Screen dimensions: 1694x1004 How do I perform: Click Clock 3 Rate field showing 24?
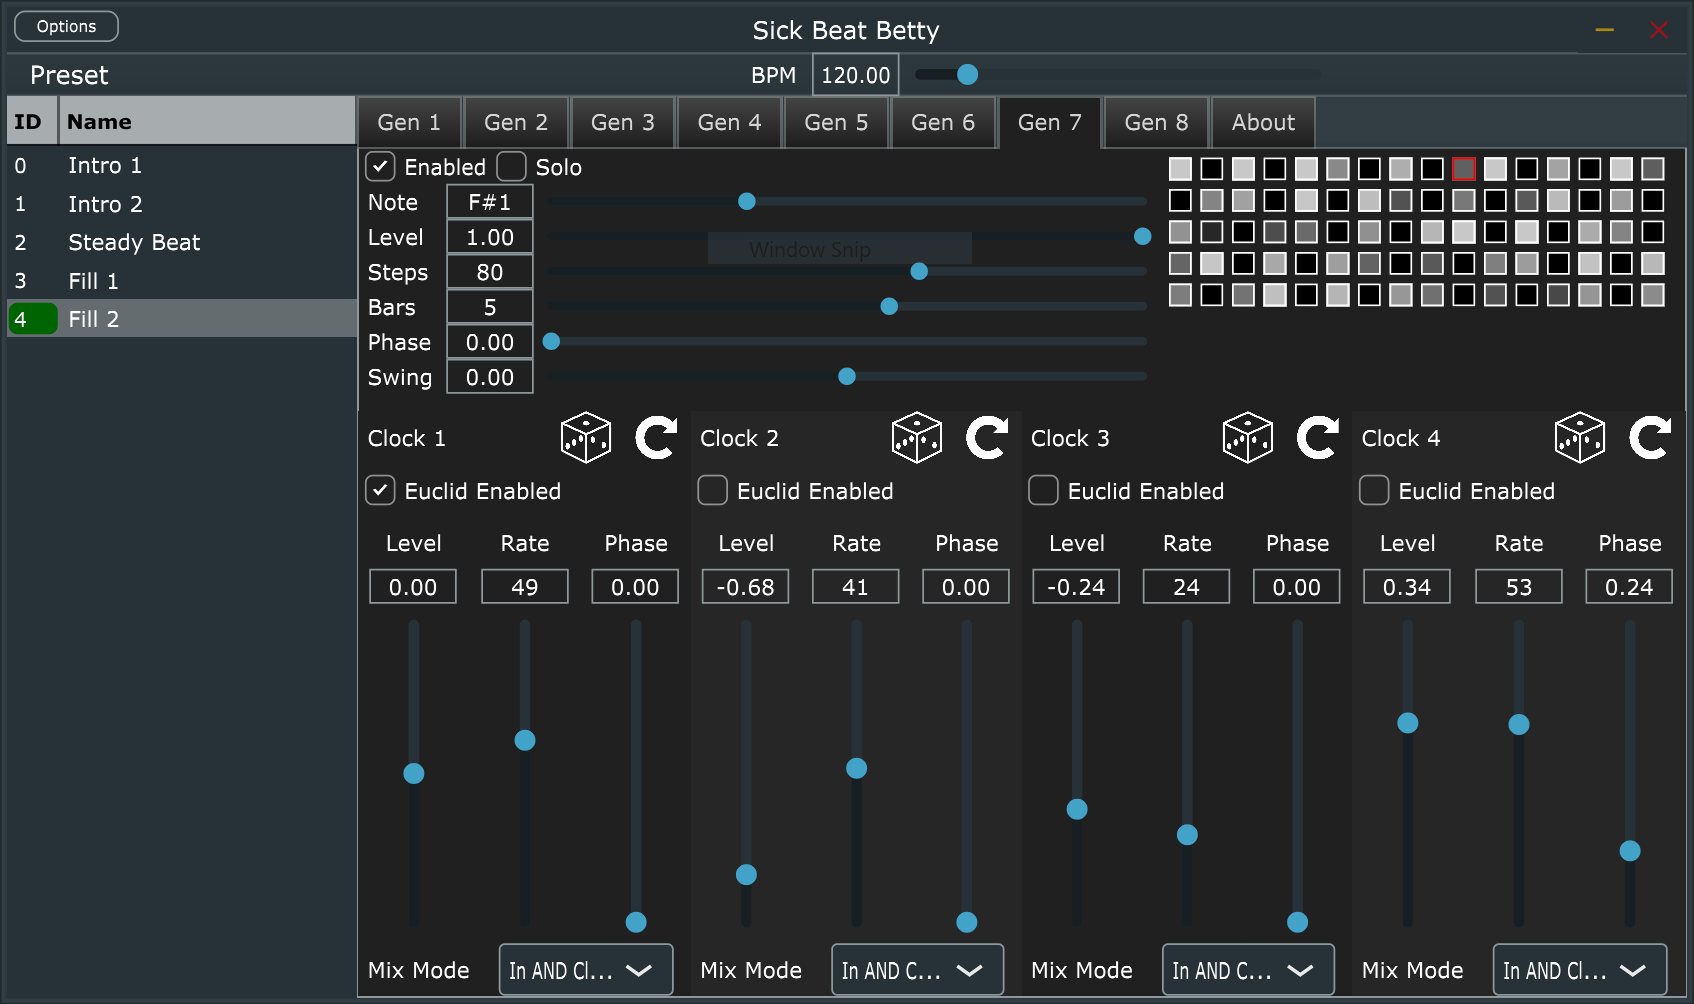click(x=1187, y=587)
